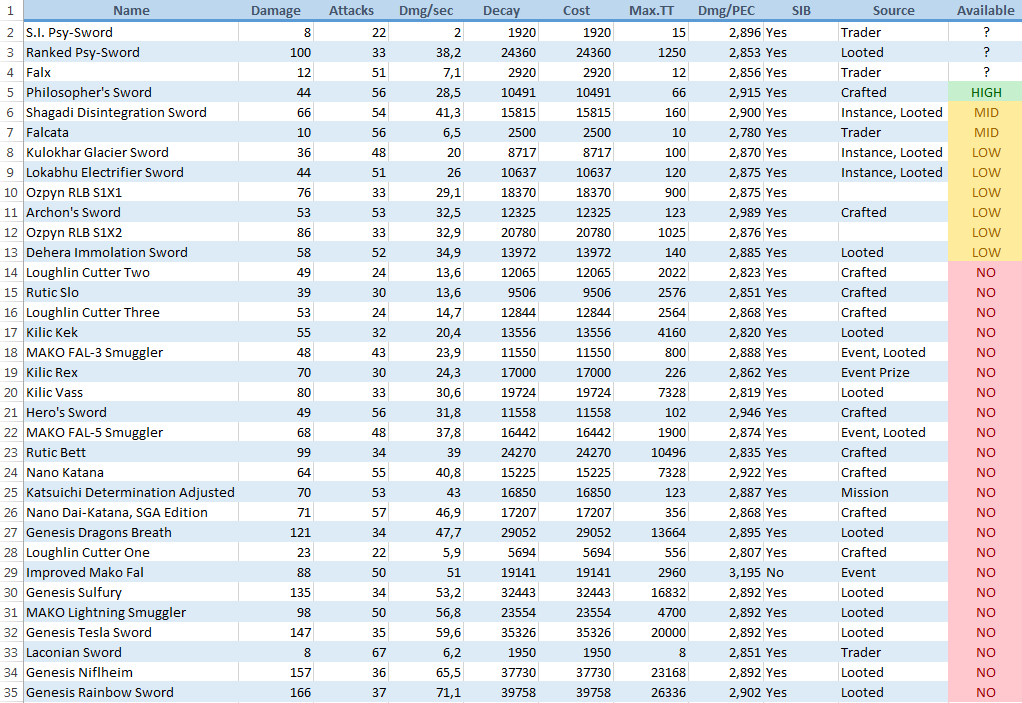1022x703 pixels.
Task: Click the Max.TT column header
Action: [x=651, y=11]
